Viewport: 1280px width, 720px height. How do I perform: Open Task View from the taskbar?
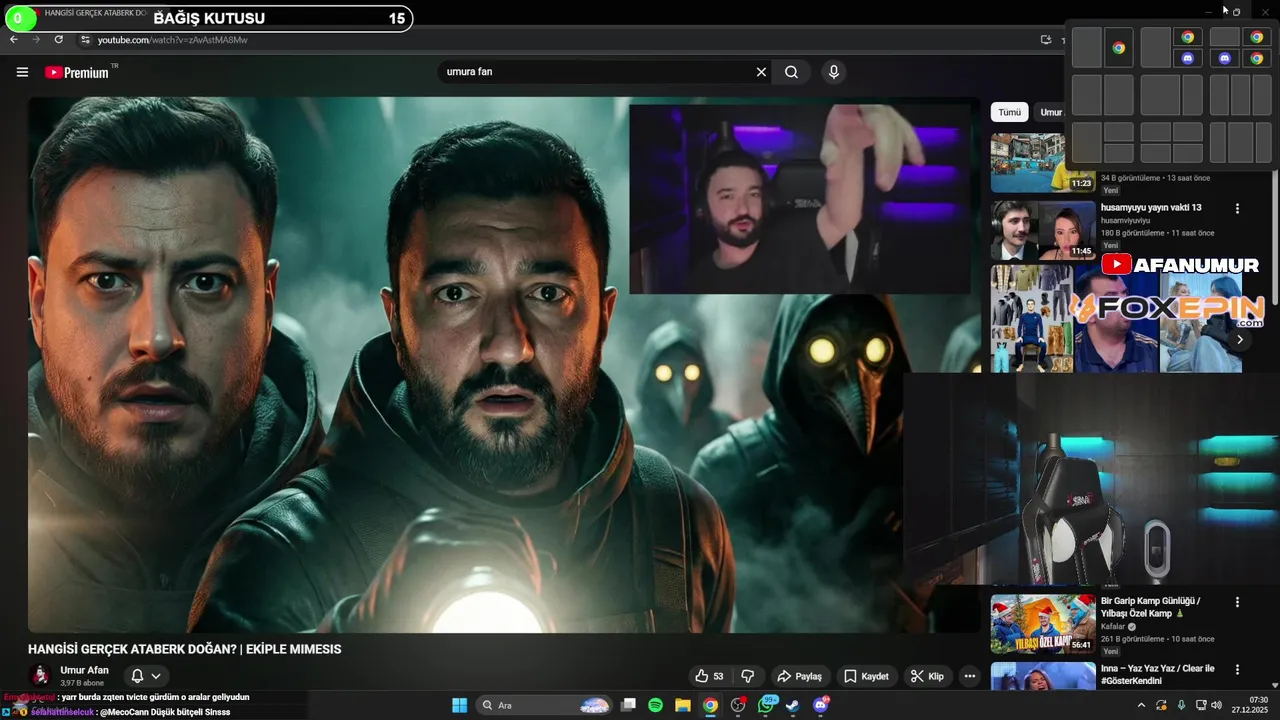[x=628, y=705]
